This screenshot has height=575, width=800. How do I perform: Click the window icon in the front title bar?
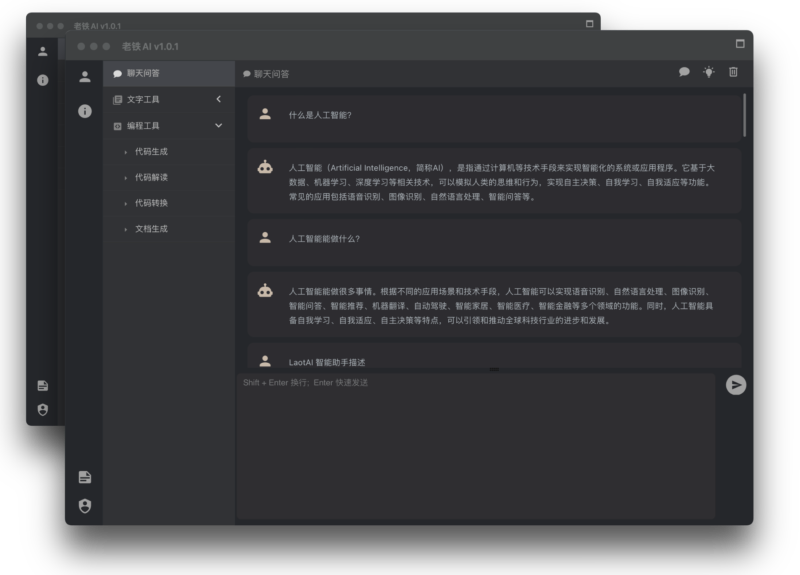point(740,44)
